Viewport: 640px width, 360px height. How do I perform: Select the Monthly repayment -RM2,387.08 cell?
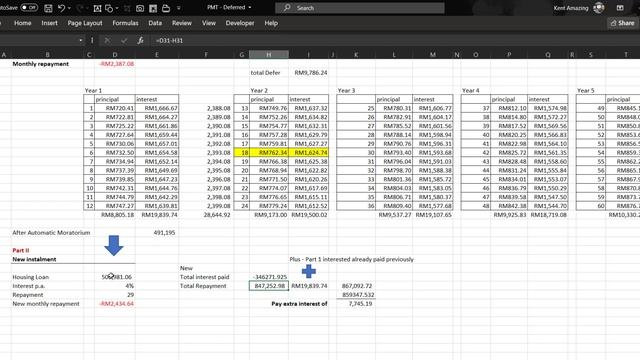coord(115,64)
